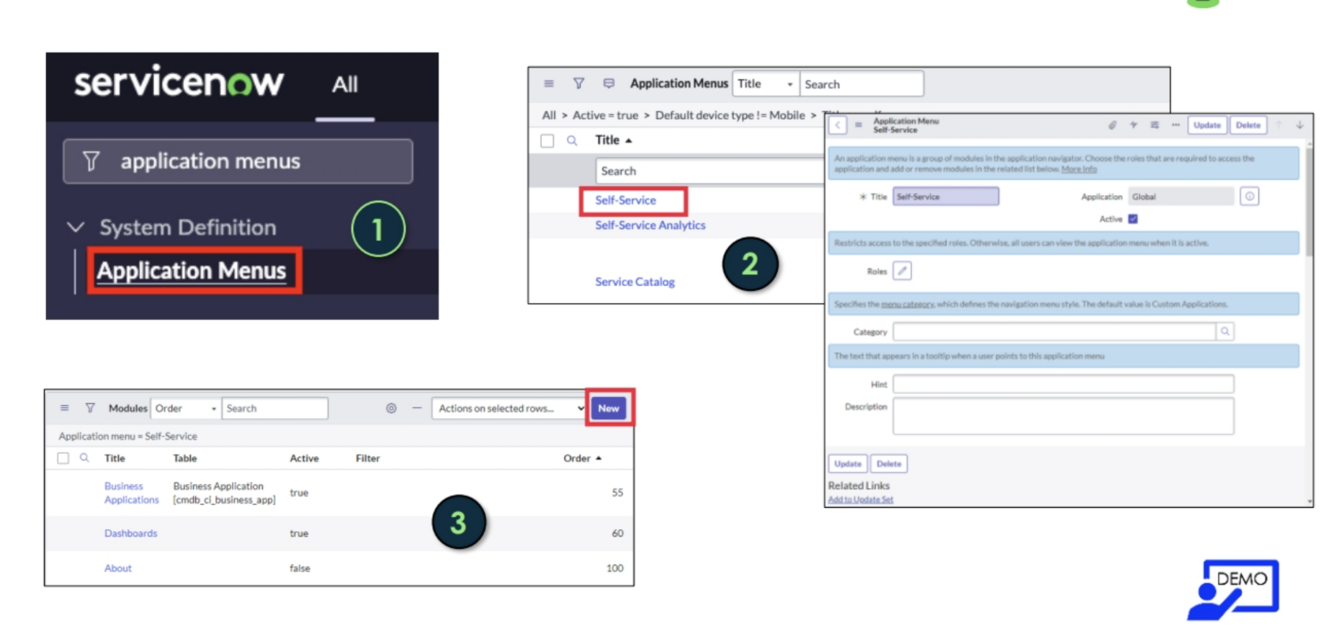The width and height of the screenshot is (1334, 628).
Task: Click the Hint text field
Action: click(1063, 384)
